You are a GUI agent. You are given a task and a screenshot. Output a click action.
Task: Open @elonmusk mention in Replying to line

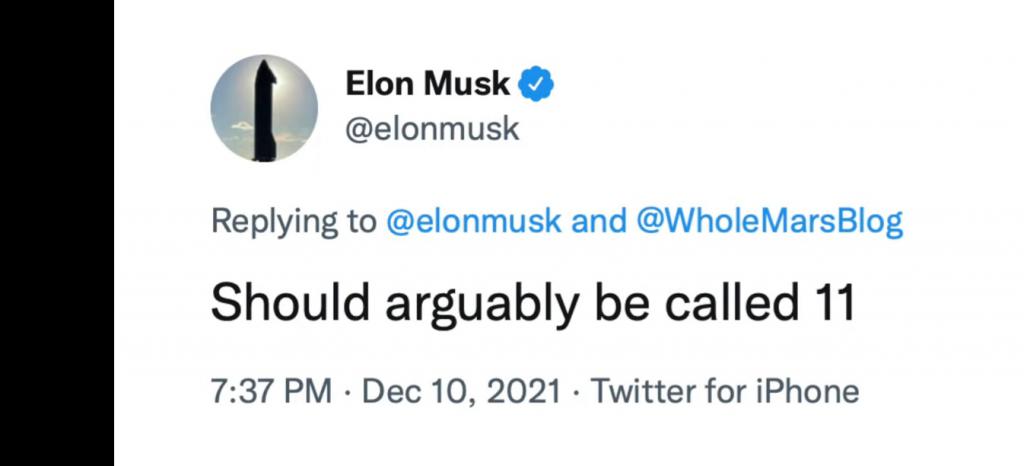coord(473,222)
